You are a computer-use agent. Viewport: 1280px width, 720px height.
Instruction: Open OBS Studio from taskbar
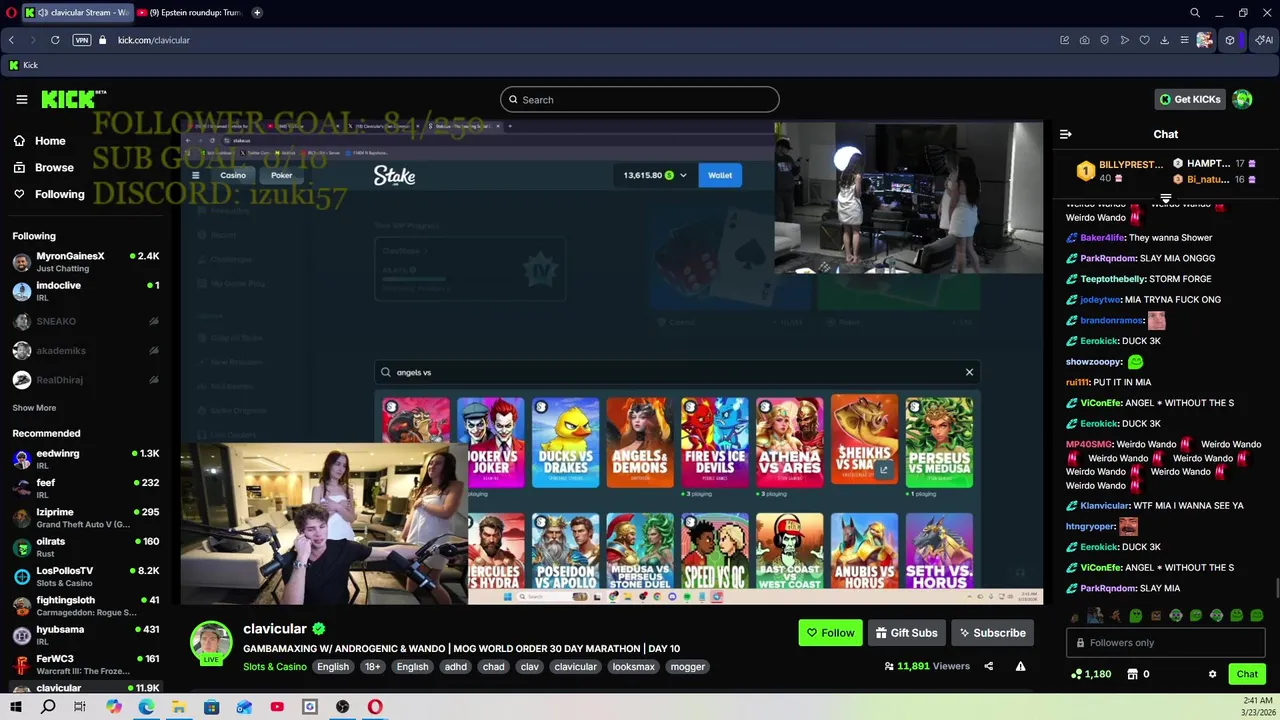point(342,707)
